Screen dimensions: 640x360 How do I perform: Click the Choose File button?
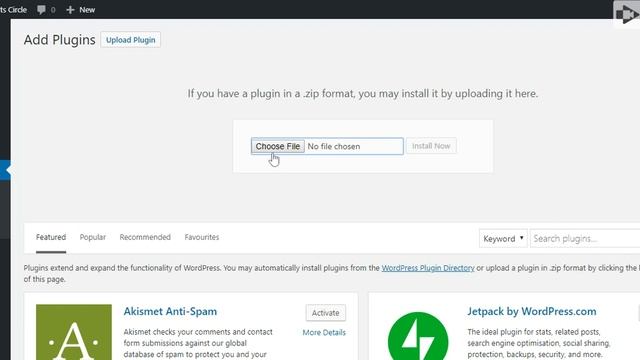(278, 146)
